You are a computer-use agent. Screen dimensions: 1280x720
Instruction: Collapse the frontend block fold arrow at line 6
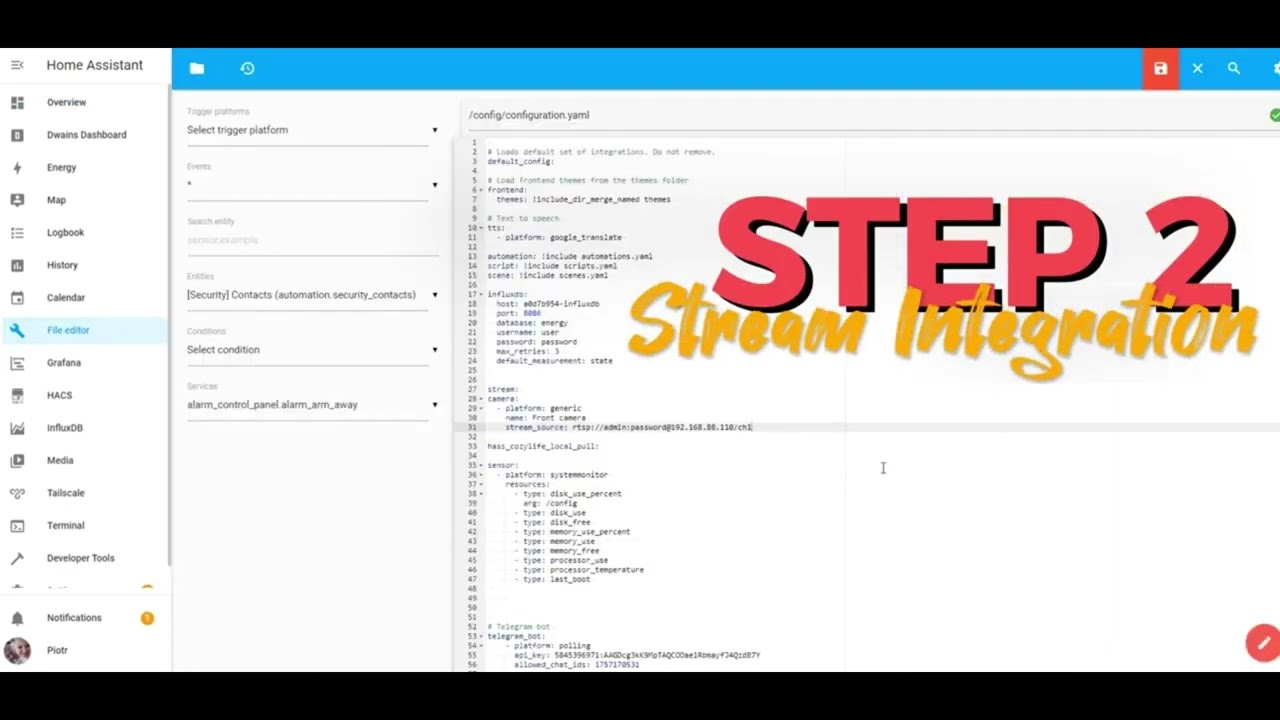click(481, 190)
